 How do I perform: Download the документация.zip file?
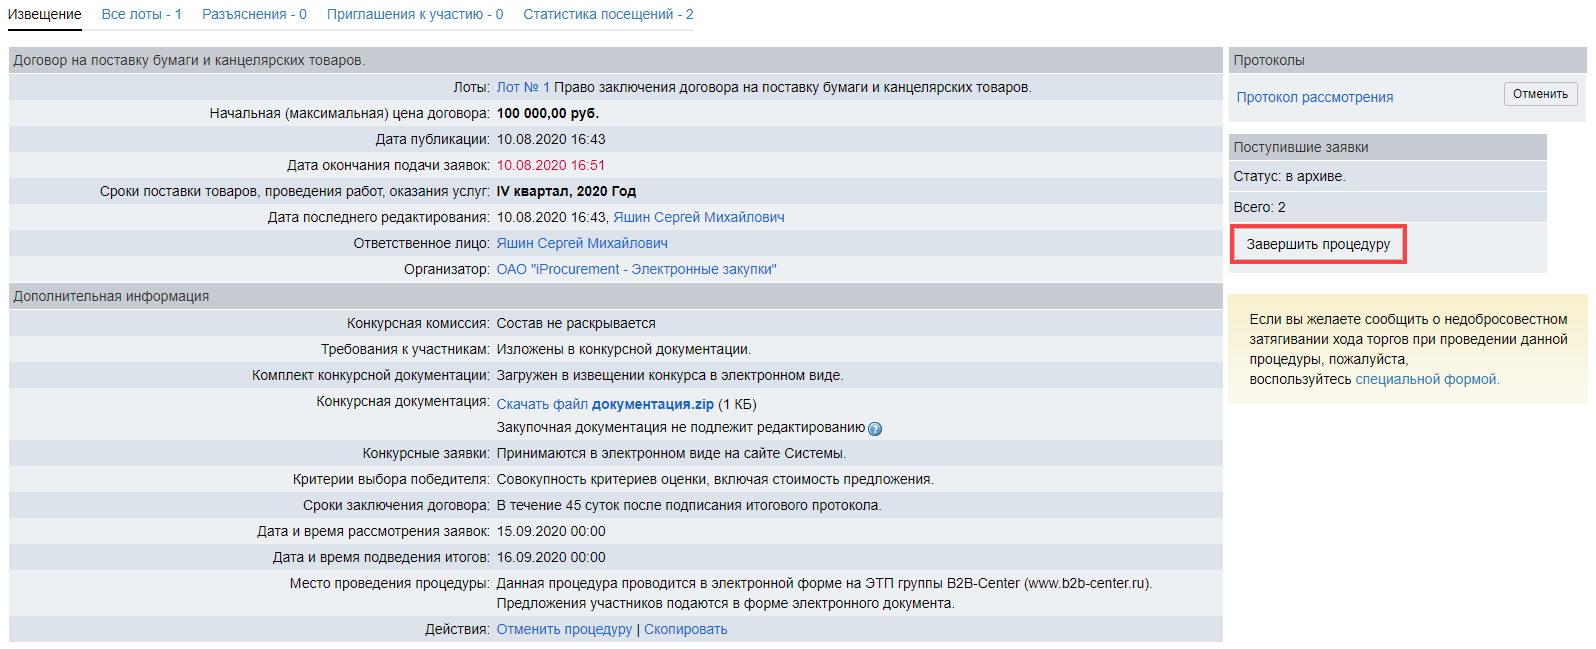pyautogui.click(x=605, y=404)
